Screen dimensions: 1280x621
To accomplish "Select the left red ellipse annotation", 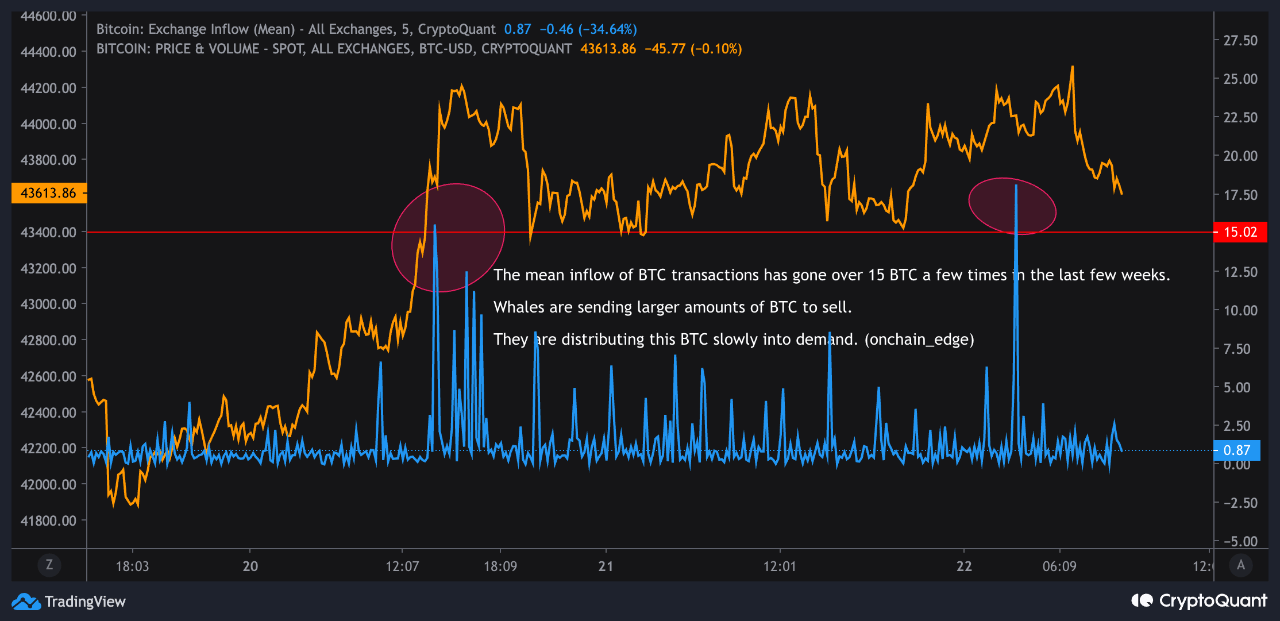I will click(x=448, y=235).
